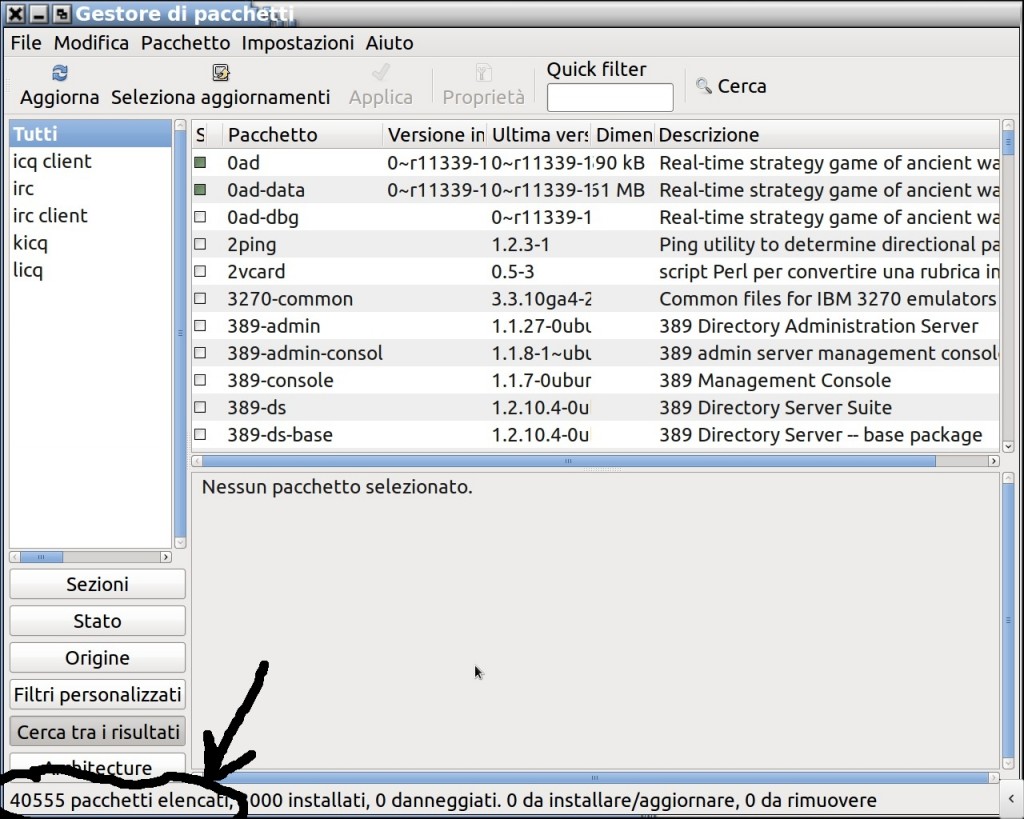Select irc in the category list

click(x=90, y=189)
